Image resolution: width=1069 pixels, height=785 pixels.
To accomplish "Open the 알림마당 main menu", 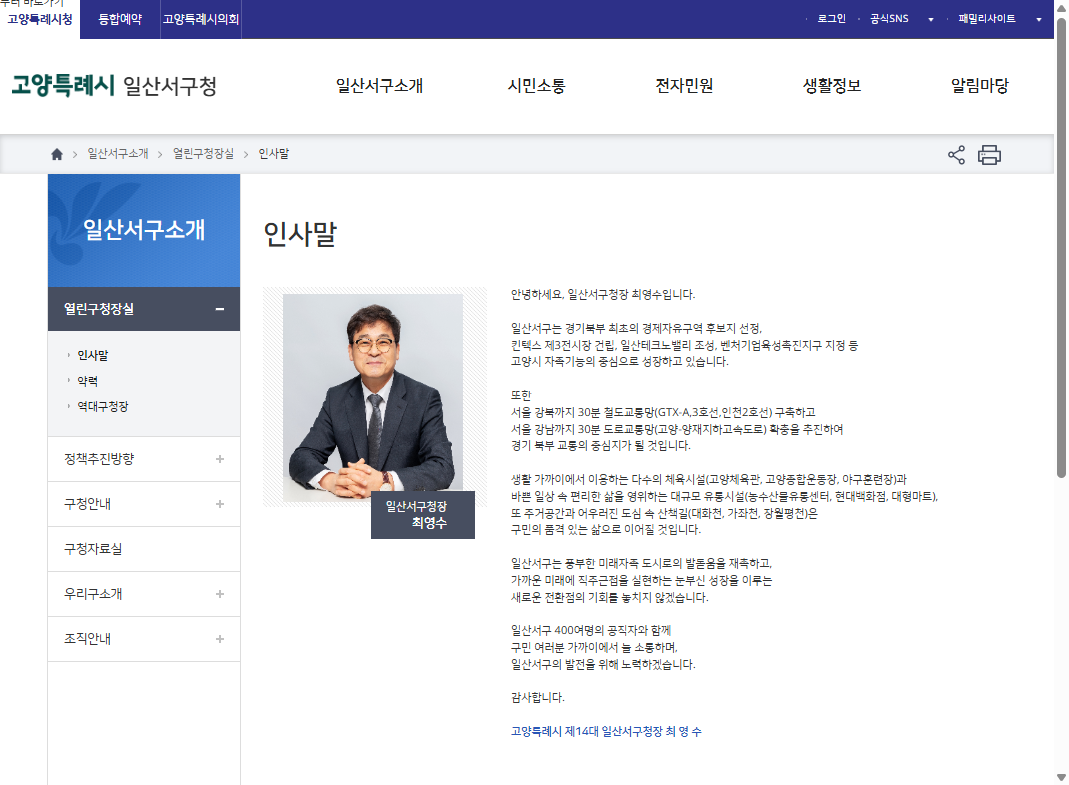I will (980, 86).
